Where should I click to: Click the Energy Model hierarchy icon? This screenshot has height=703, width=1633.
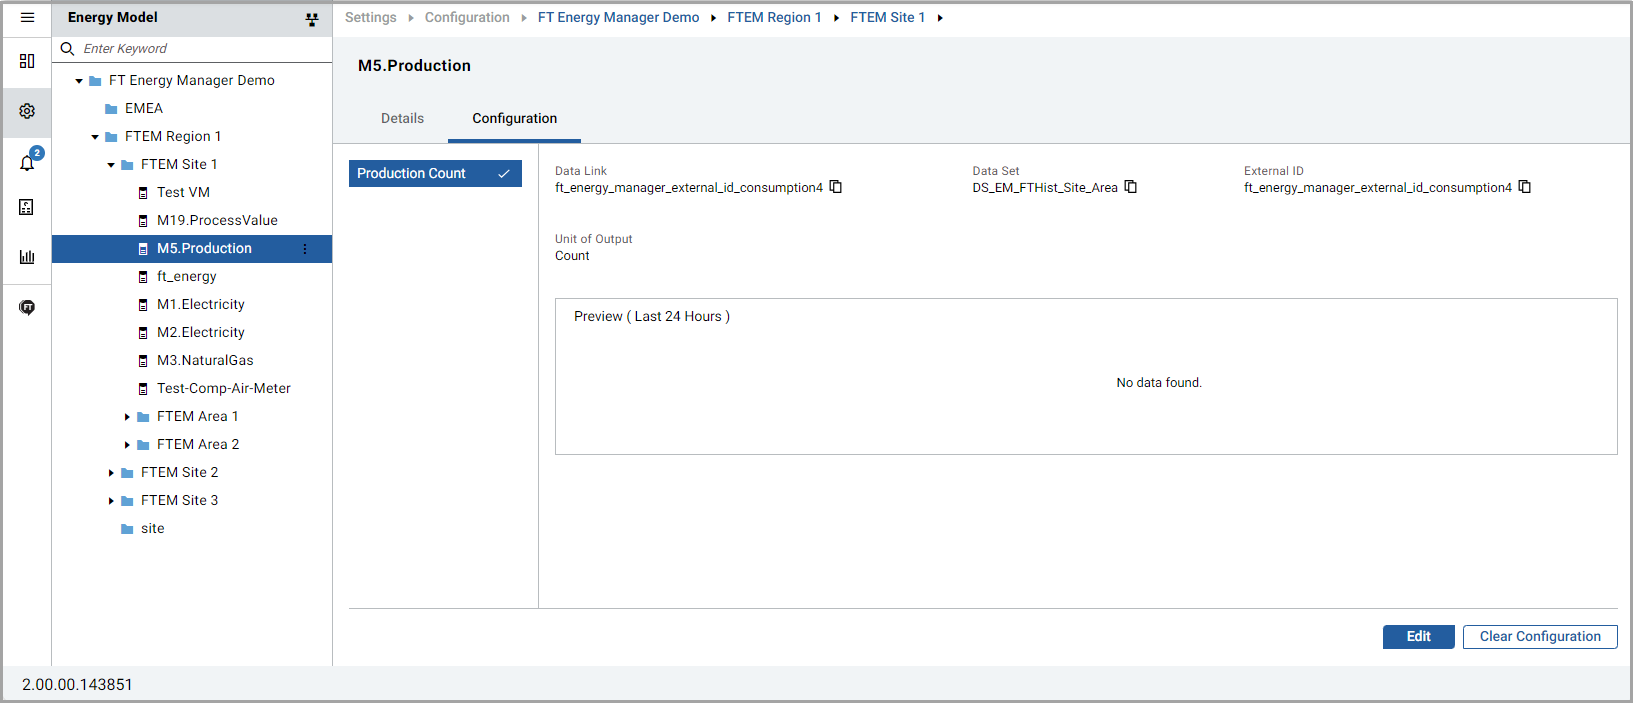pos(312,19)
